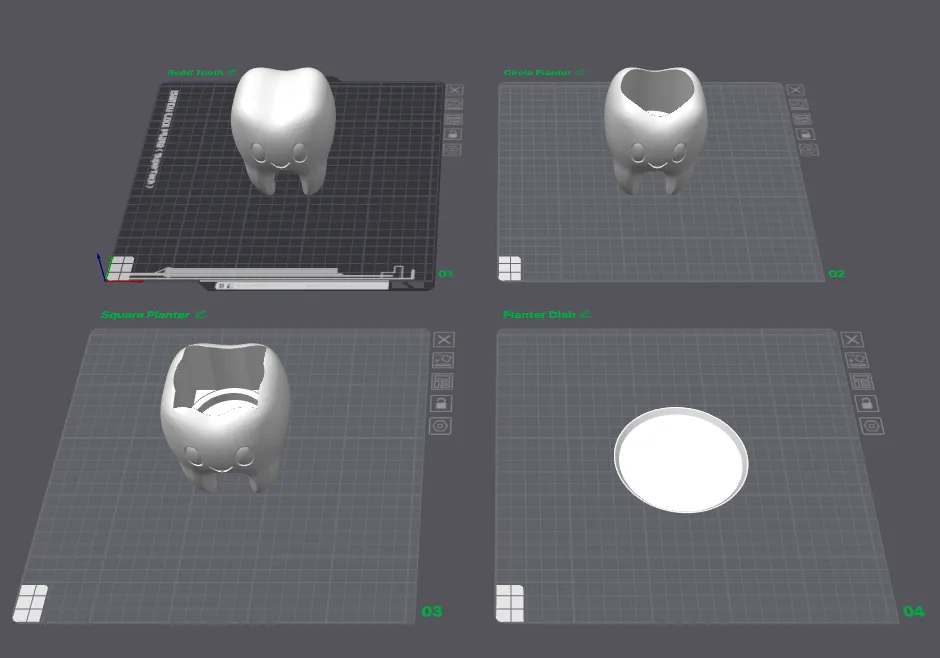
Task: Arrange objects on Circle Planter plate
Action: pyautogui.click(x=801, y=119)
